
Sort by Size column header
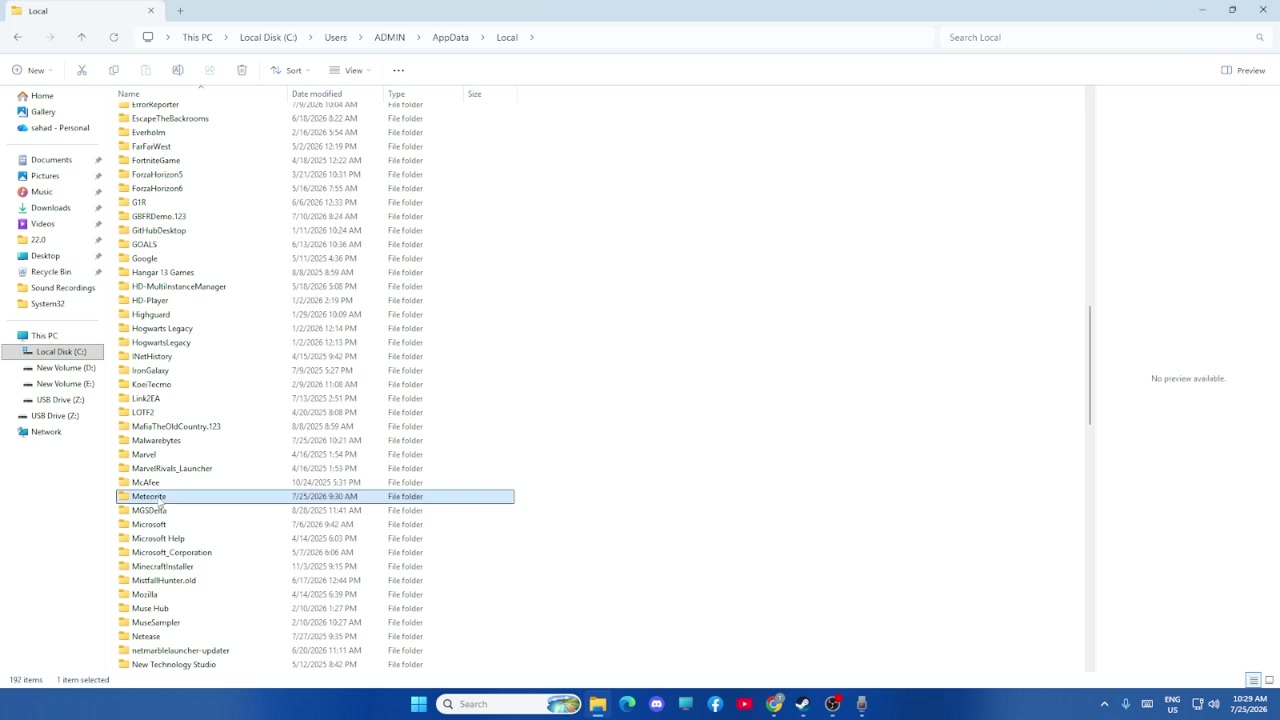pos(490,94)
